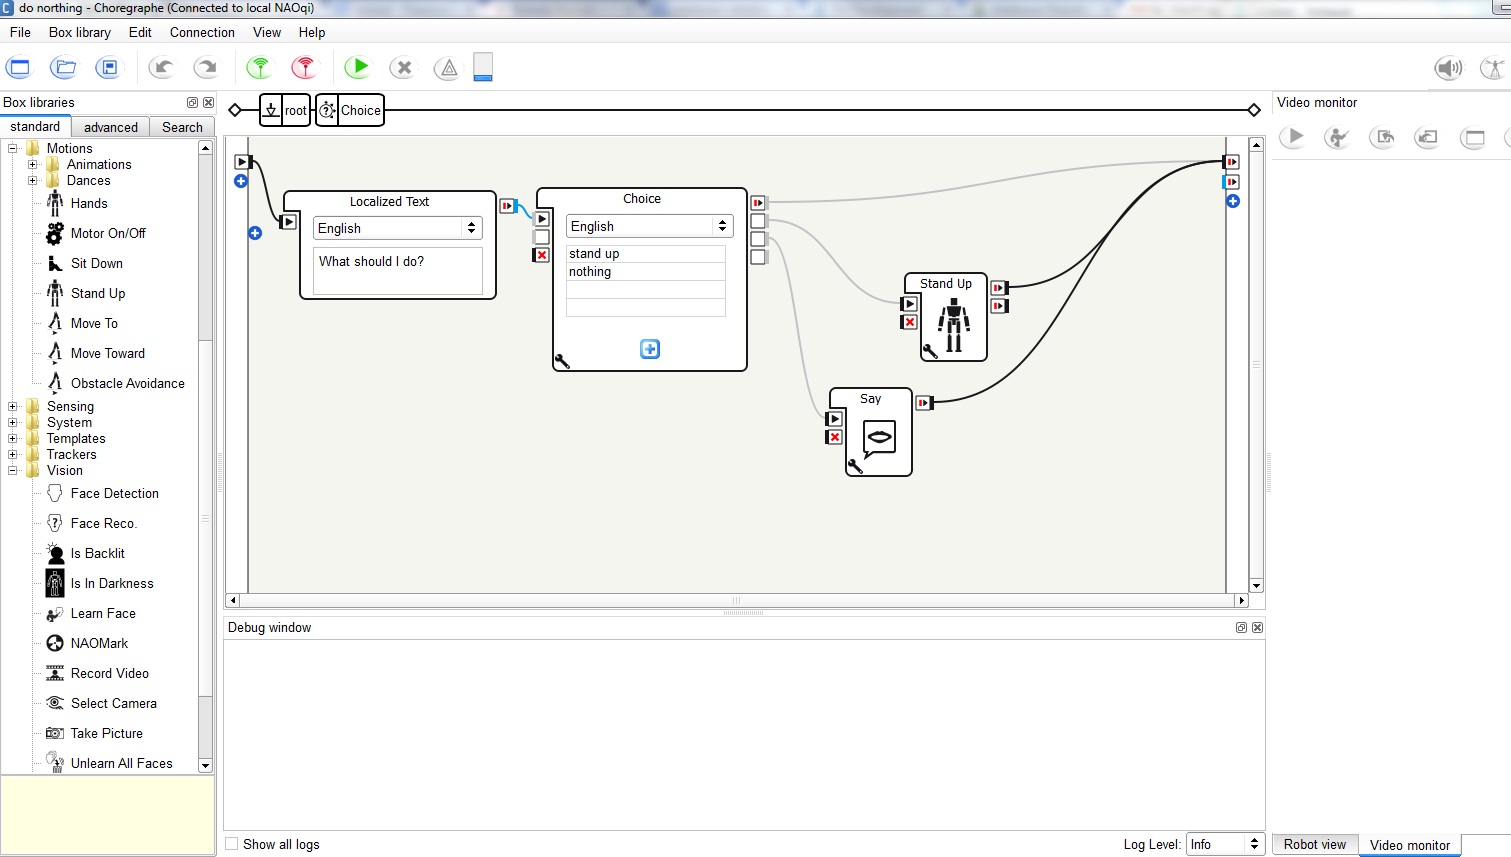Image resolution: width=1511 pixels, height=857 pixels.
Task: Toggle the Show all logs checkbox
Action: click(x=232, y=844)
